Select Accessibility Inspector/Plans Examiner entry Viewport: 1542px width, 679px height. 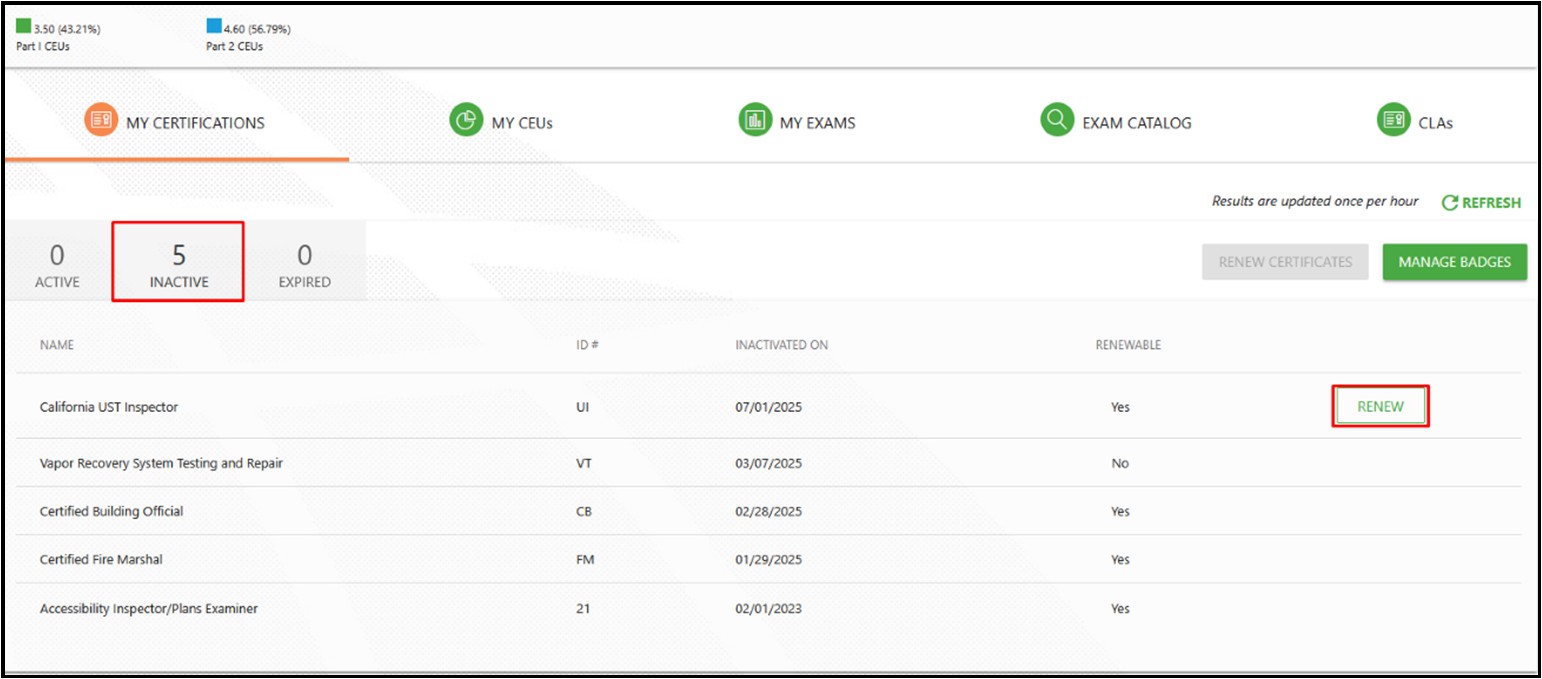point(149,608)
